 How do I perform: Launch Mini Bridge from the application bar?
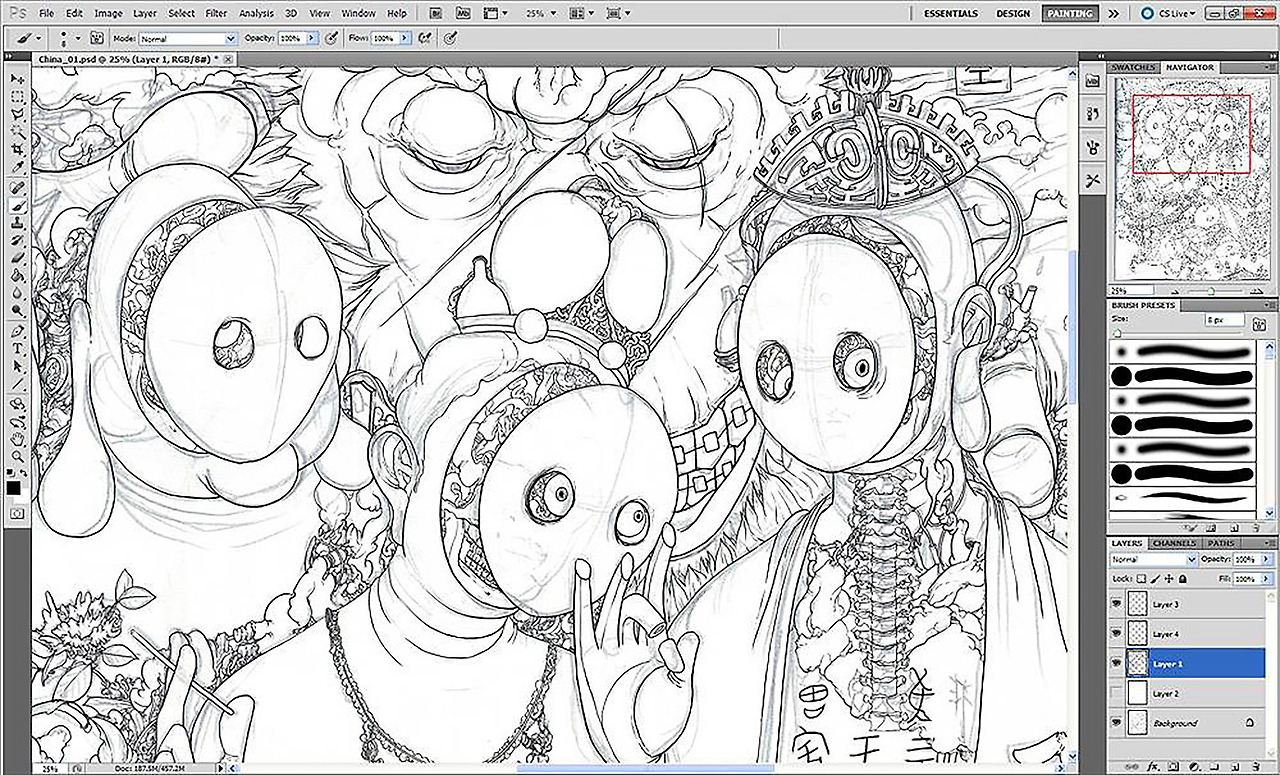tap(462, 14)
